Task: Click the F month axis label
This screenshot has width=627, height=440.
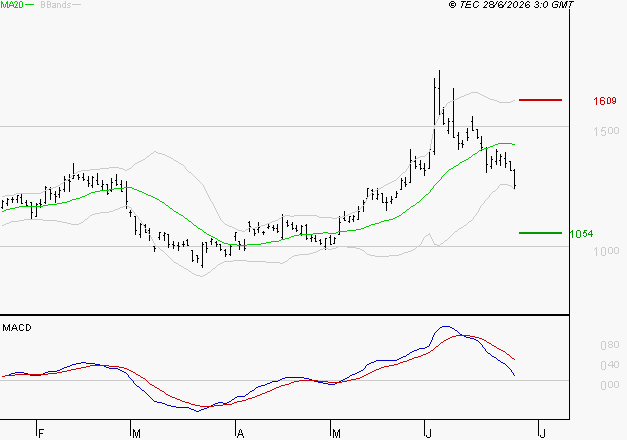Action: tap(40, 434)
